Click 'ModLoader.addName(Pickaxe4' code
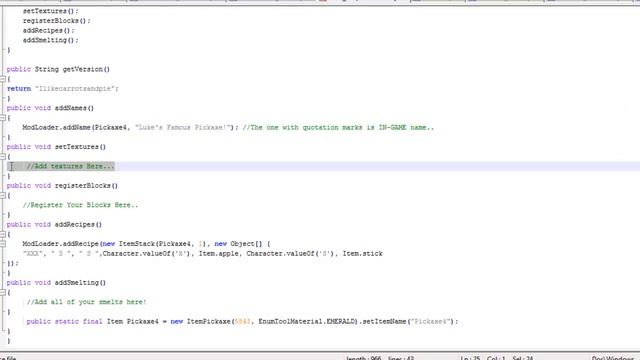640x360 pixels. click(x=75, y=127)
